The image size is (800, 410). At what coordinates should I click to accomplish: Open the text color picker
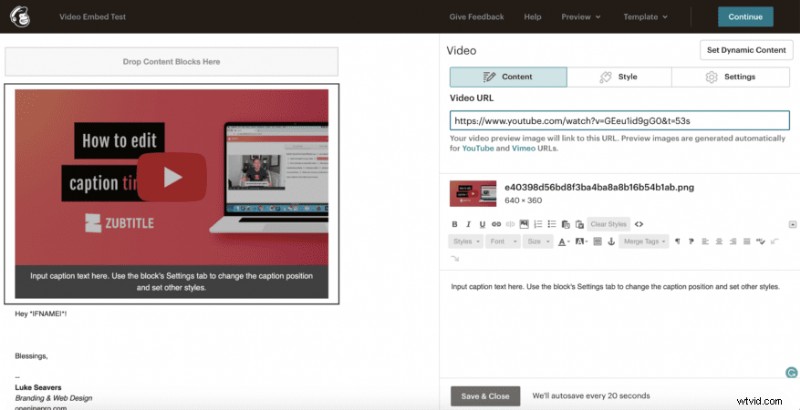pos(563,242)
